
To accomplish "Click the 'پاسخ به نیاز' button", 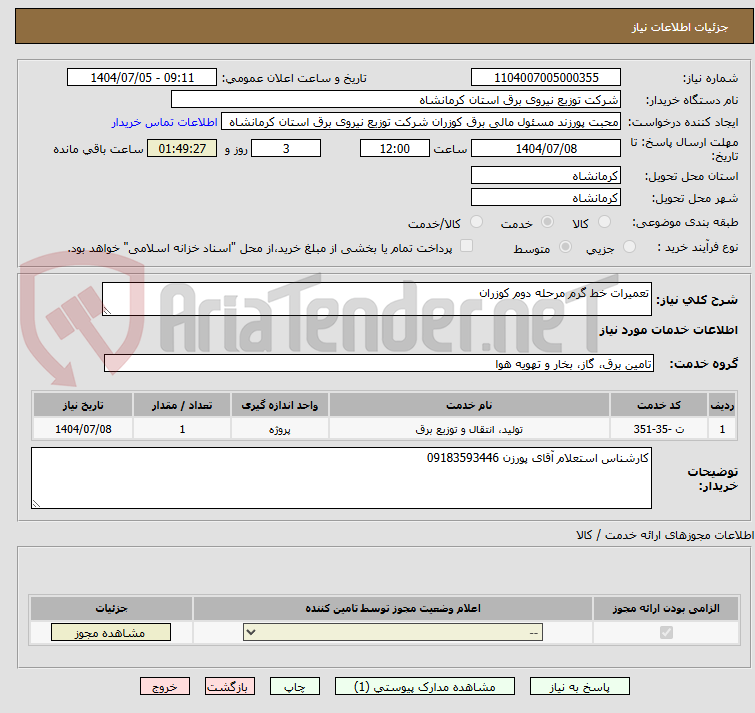I will (580, 687).
